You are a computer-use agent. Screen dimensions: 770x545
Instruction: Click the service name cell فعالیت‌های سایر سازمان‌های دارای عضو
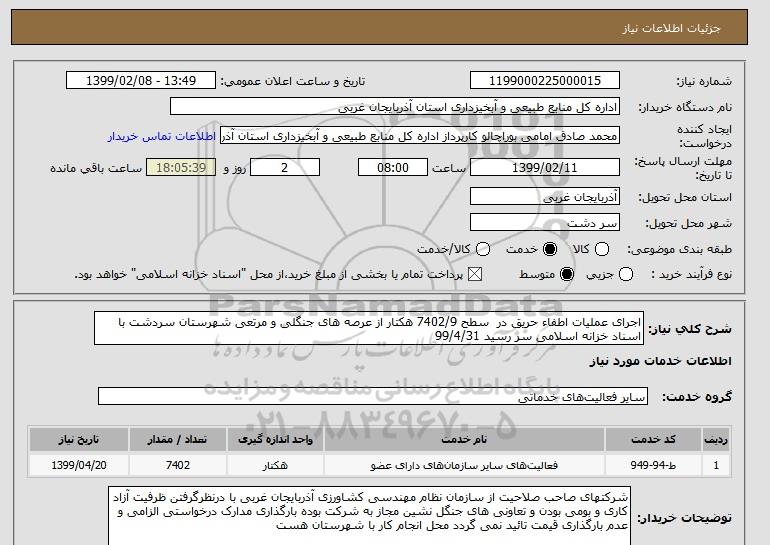[464, 465]
